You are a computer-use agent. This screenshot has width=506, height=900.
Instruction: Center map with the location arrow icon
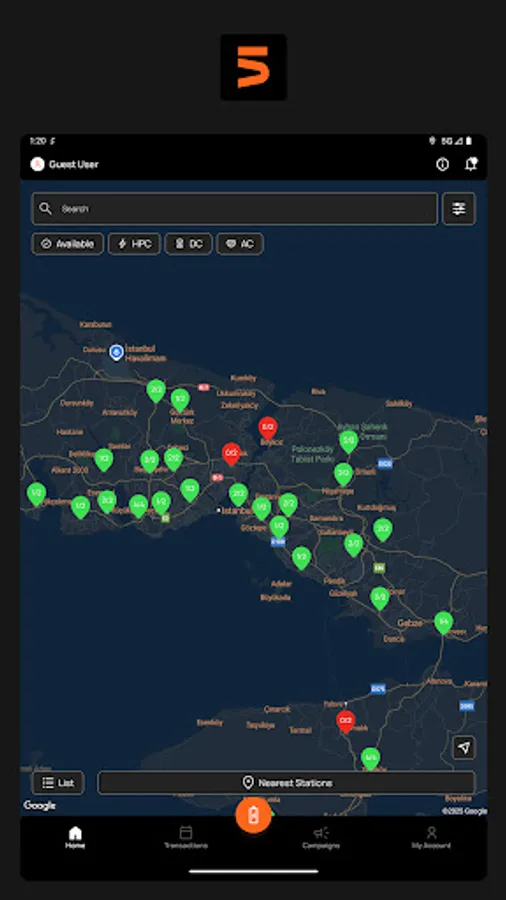[464, 747]
